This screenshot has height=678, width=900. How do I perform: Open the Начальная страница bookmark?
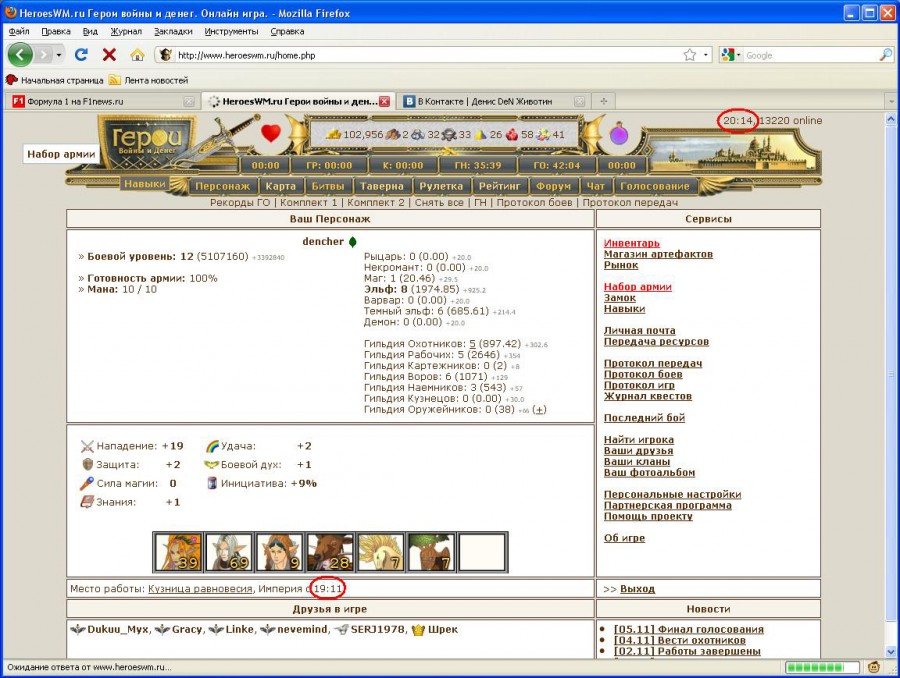(55, 80)
